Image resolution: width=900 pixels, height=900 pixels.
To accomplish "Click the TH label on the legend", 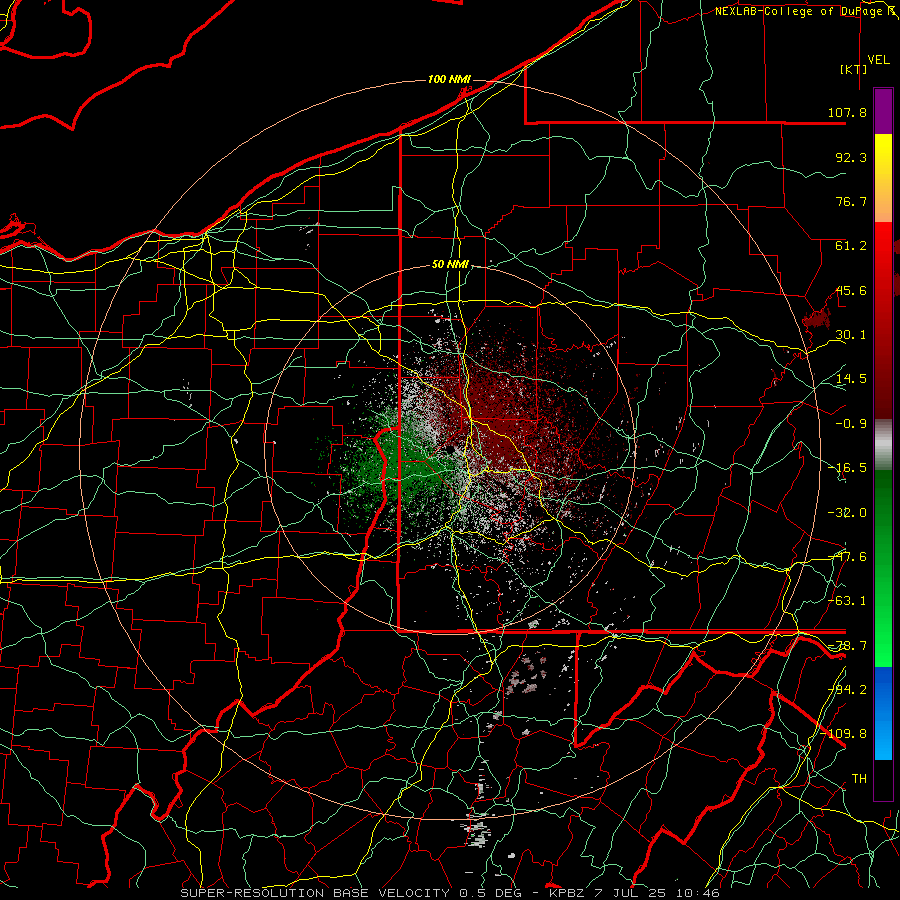I will click(859, 779).
